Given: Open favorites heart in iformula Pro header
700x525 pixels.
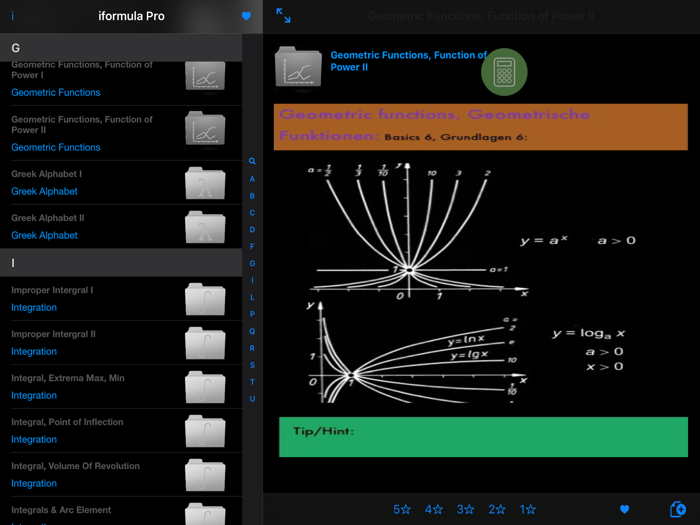Looking at the screenshot, I should 246,16.
